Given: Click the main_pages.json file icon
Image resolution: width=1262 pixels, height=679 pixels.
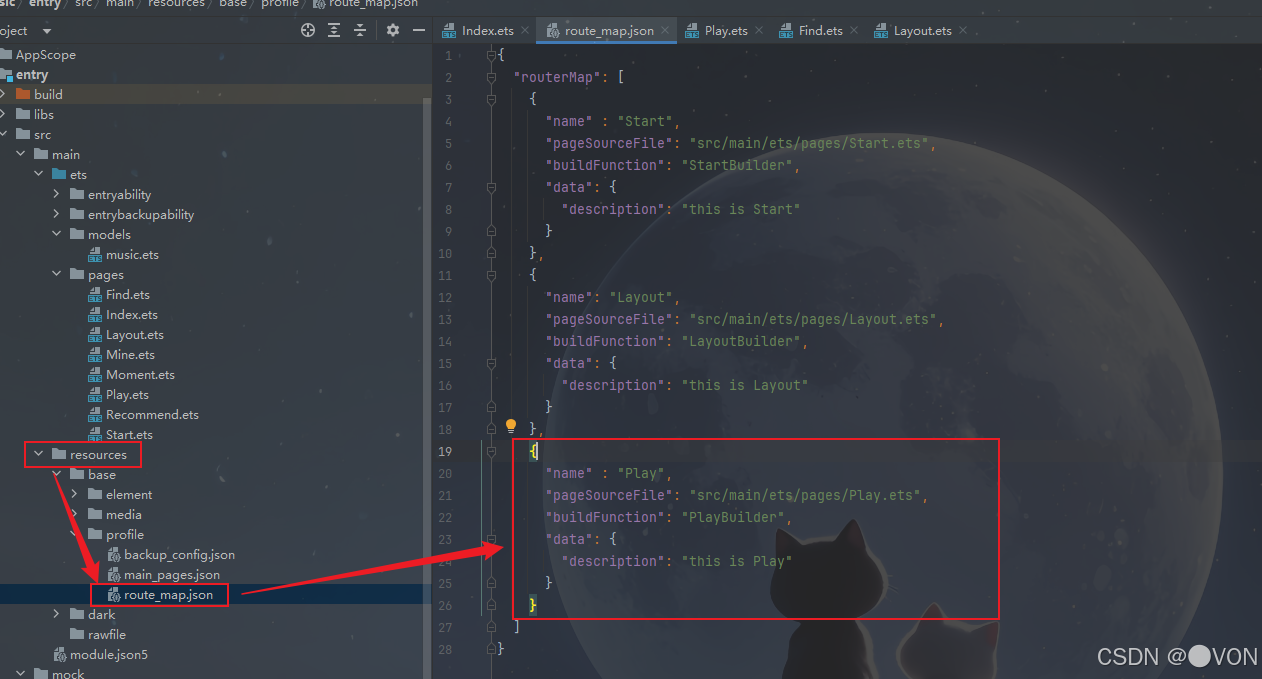Looking at the screenshot, I should coord(113,574).
